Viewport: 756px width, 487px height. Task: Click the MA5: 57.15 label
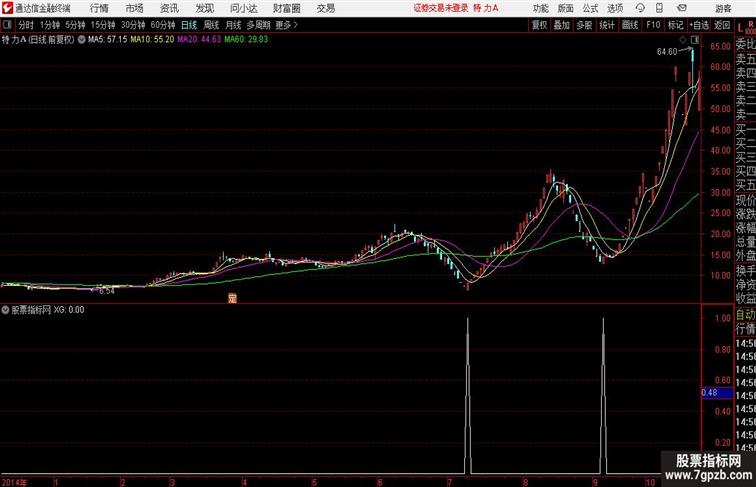[x=108, y=40]
